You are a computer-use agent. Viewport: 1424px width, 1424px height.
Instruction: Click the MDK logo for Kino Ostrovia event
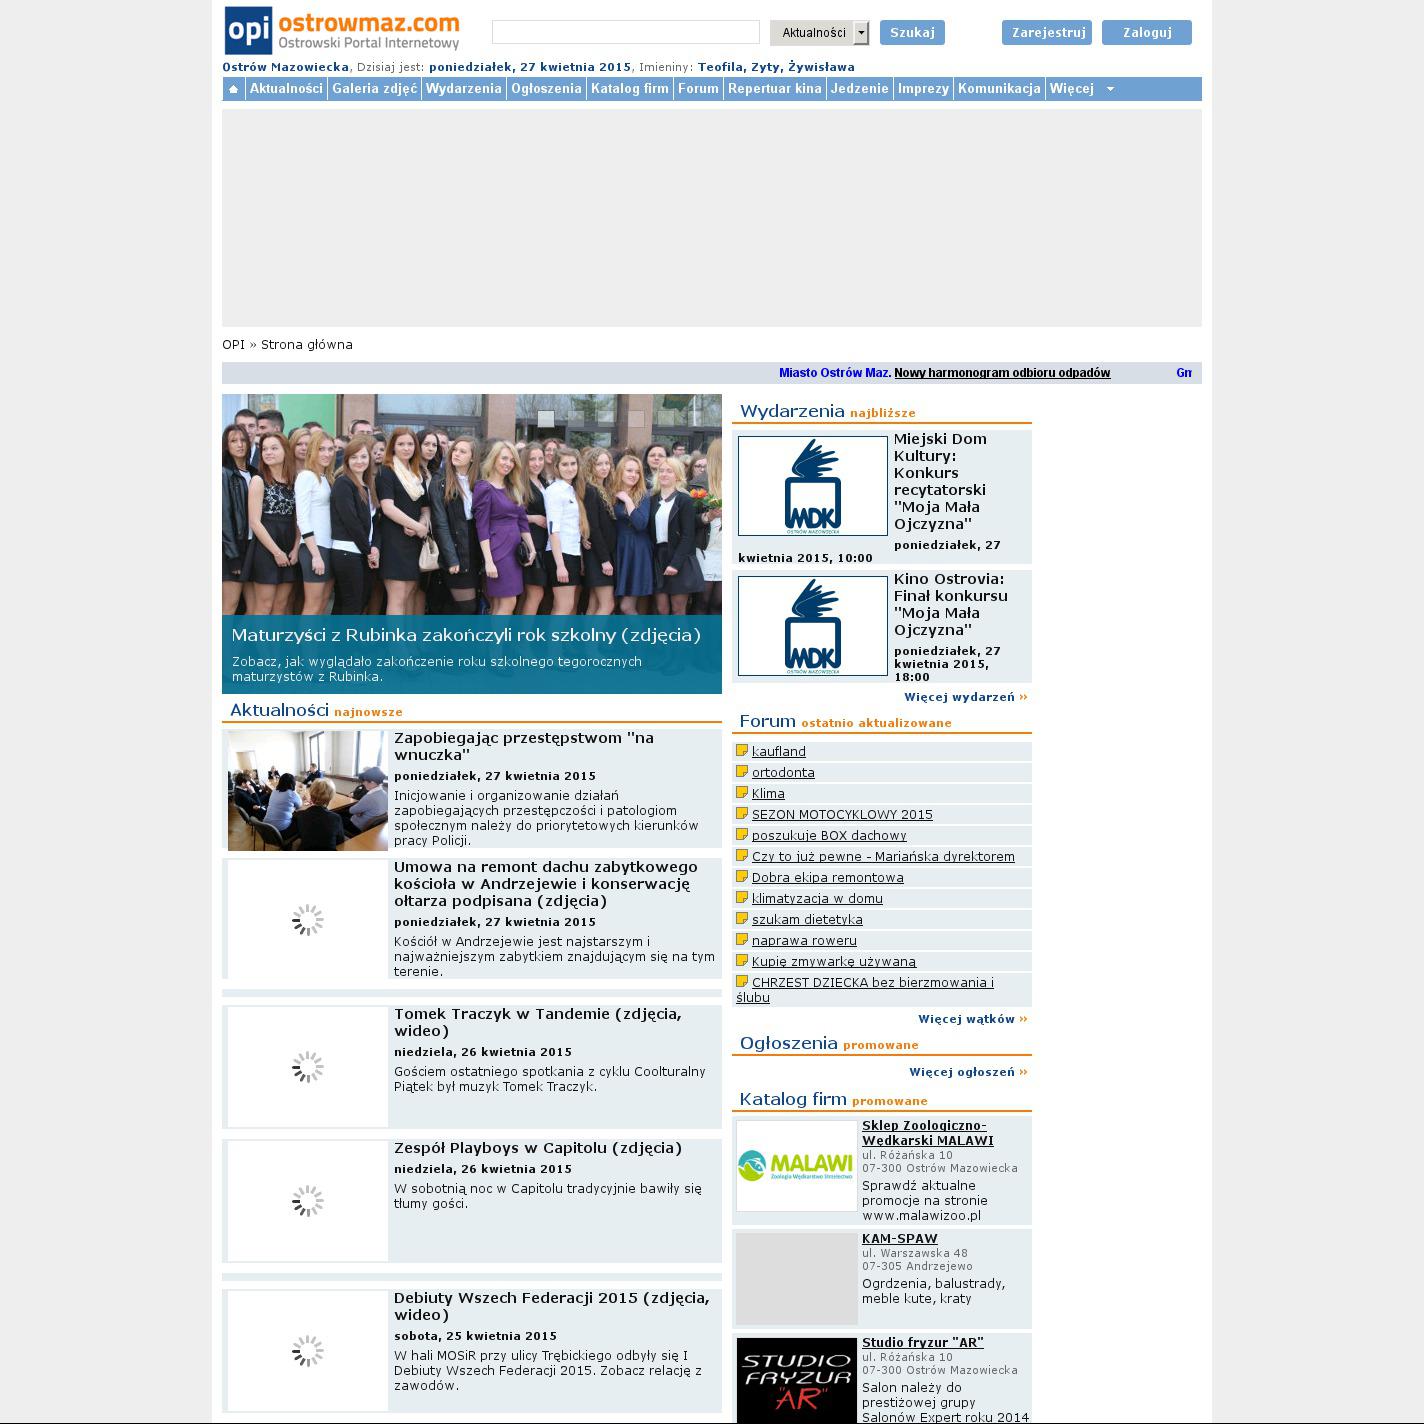coord(812,626)
